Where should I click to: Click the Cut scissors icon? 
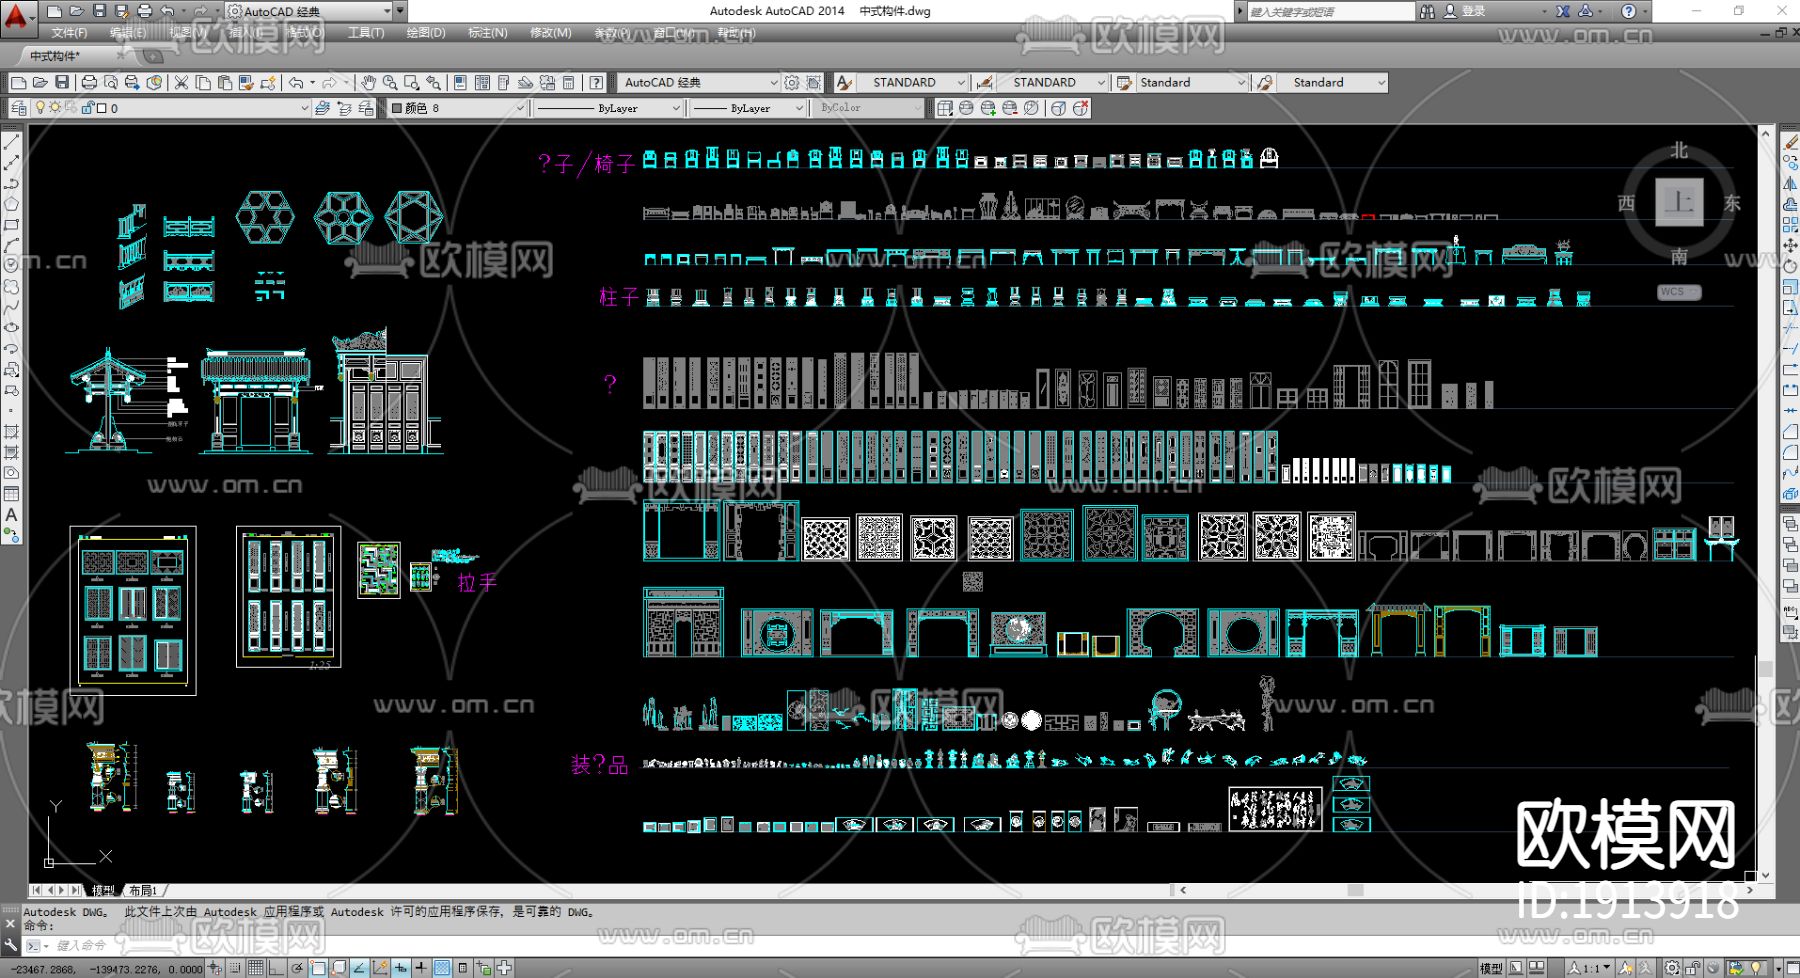pos(181,83)
